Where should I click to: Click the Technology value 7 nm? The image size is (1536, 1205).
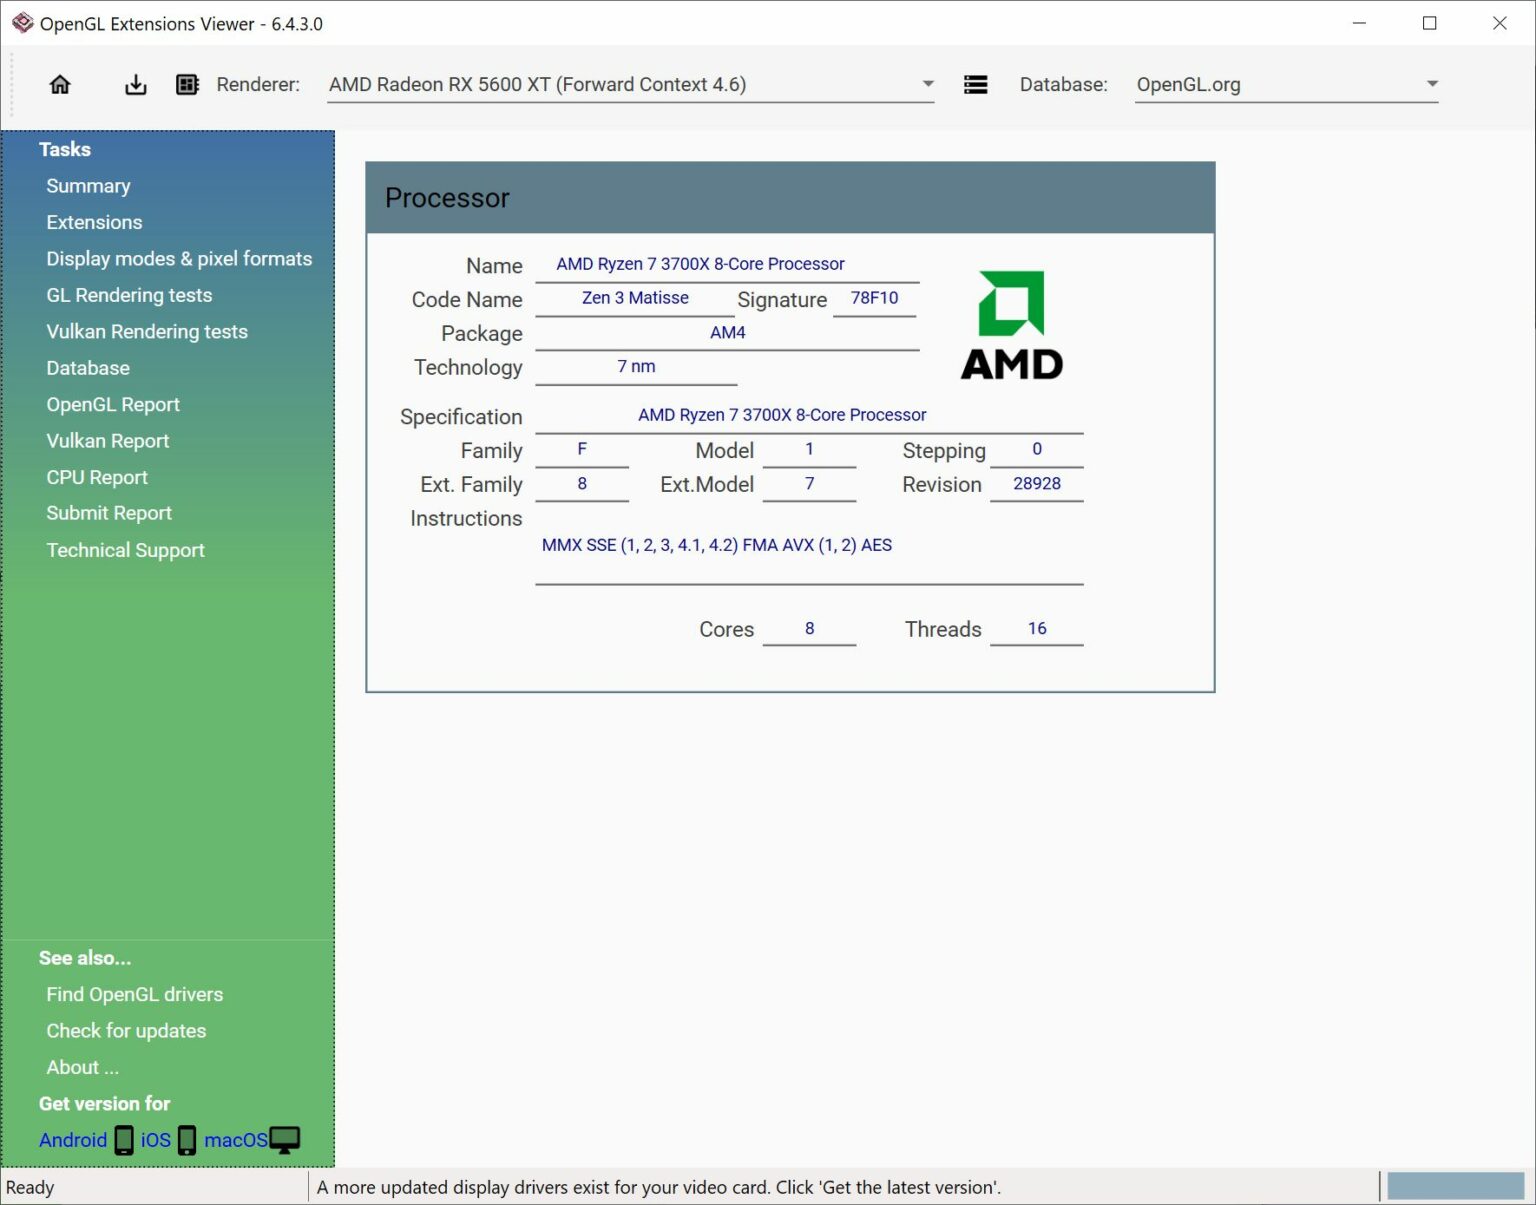[x=636, y=367]
